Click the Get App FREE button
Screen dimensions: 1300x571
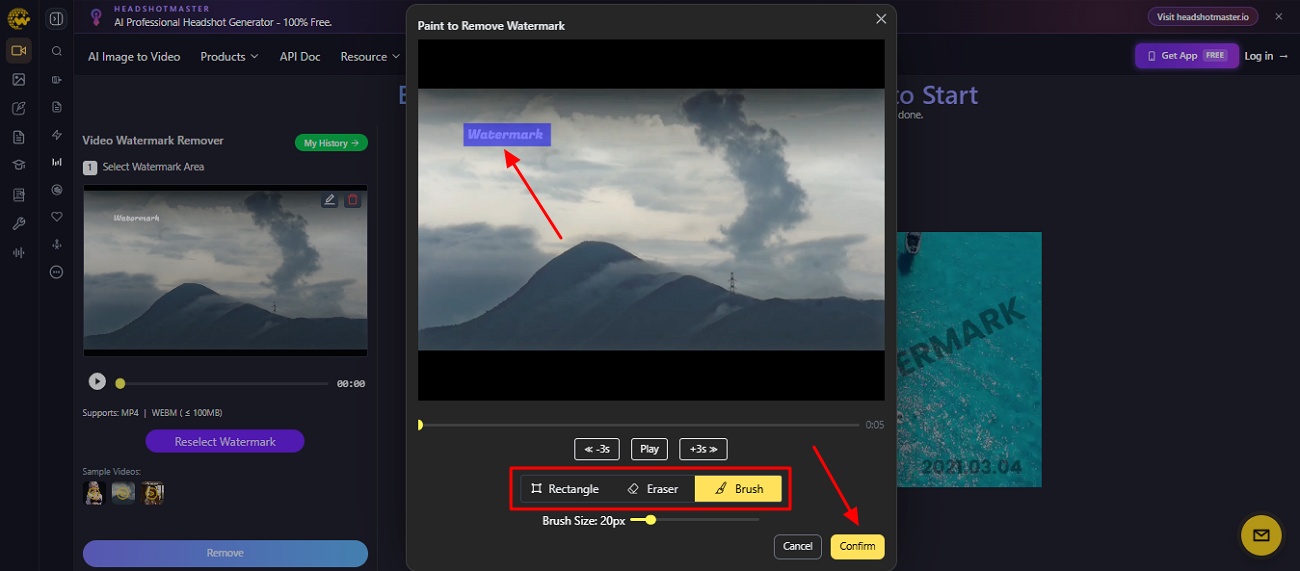1186,56
